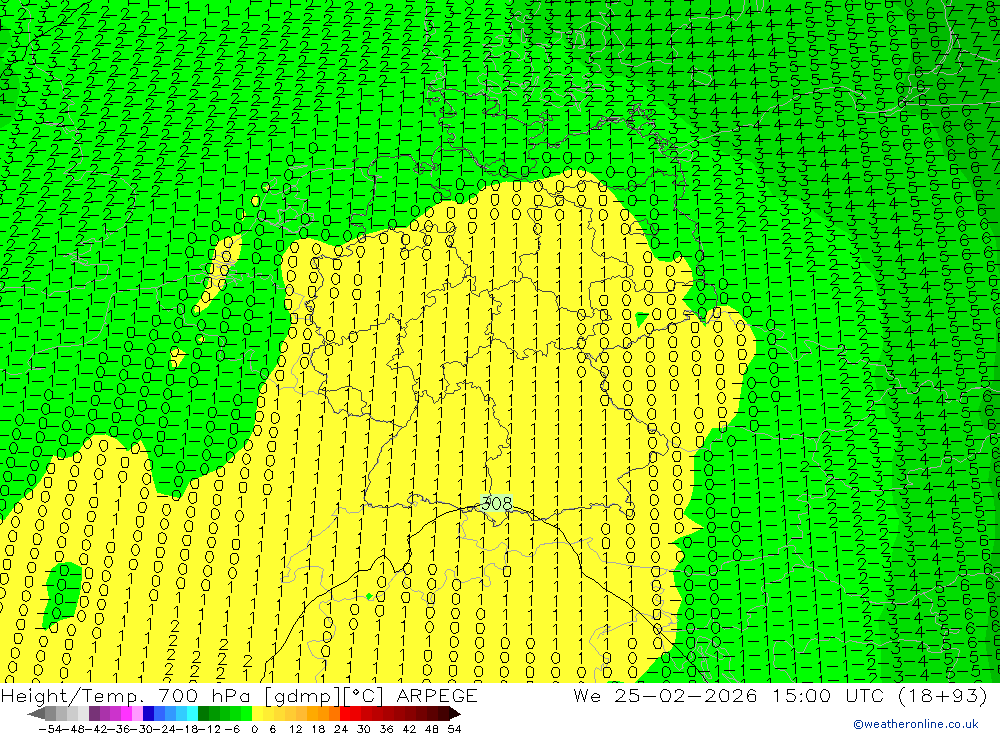1000x733 pixels.
Task: Click the dark green -12 degree legend swatch
Action: pyautogui.click(x=203, y=714)
